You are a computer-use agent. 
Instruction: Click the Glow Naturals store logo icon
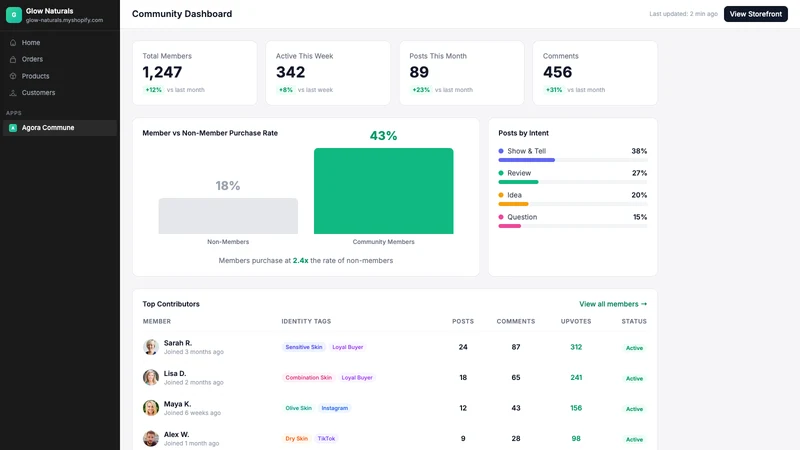tap(14, 15)
